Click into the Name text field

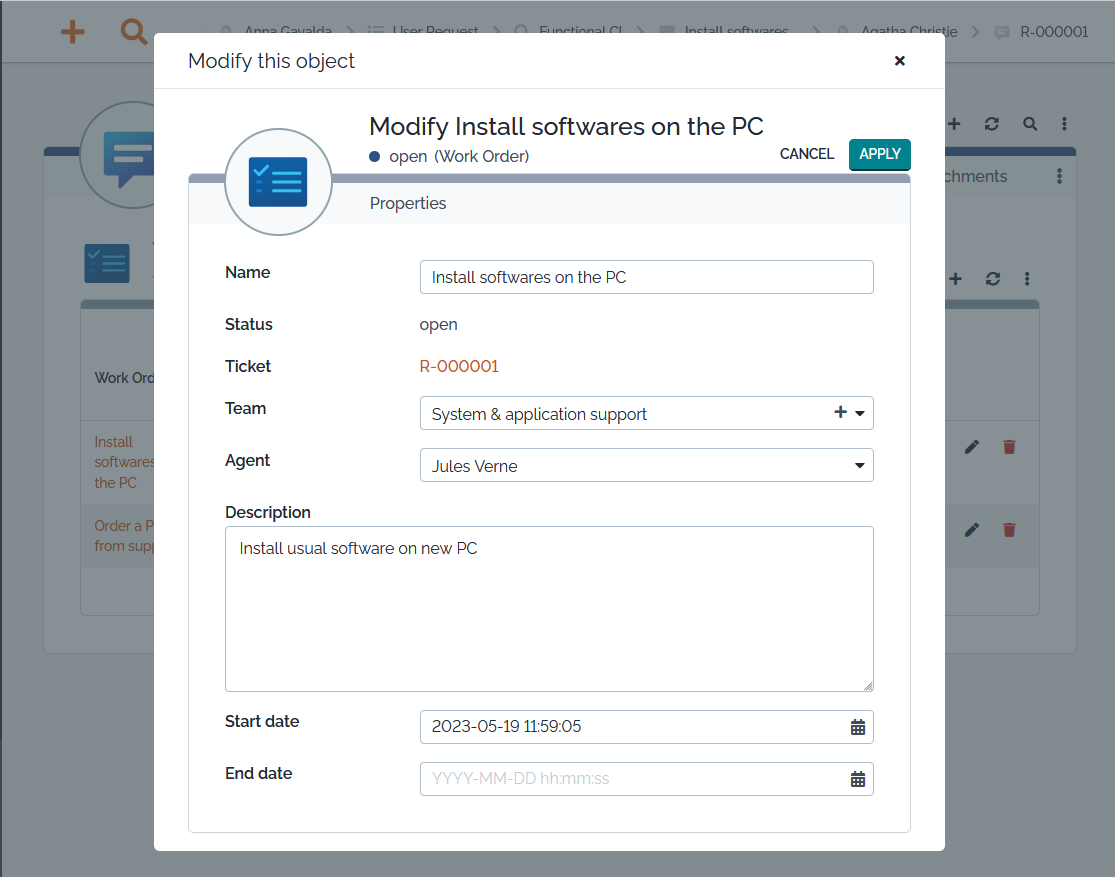pos(646,277)
